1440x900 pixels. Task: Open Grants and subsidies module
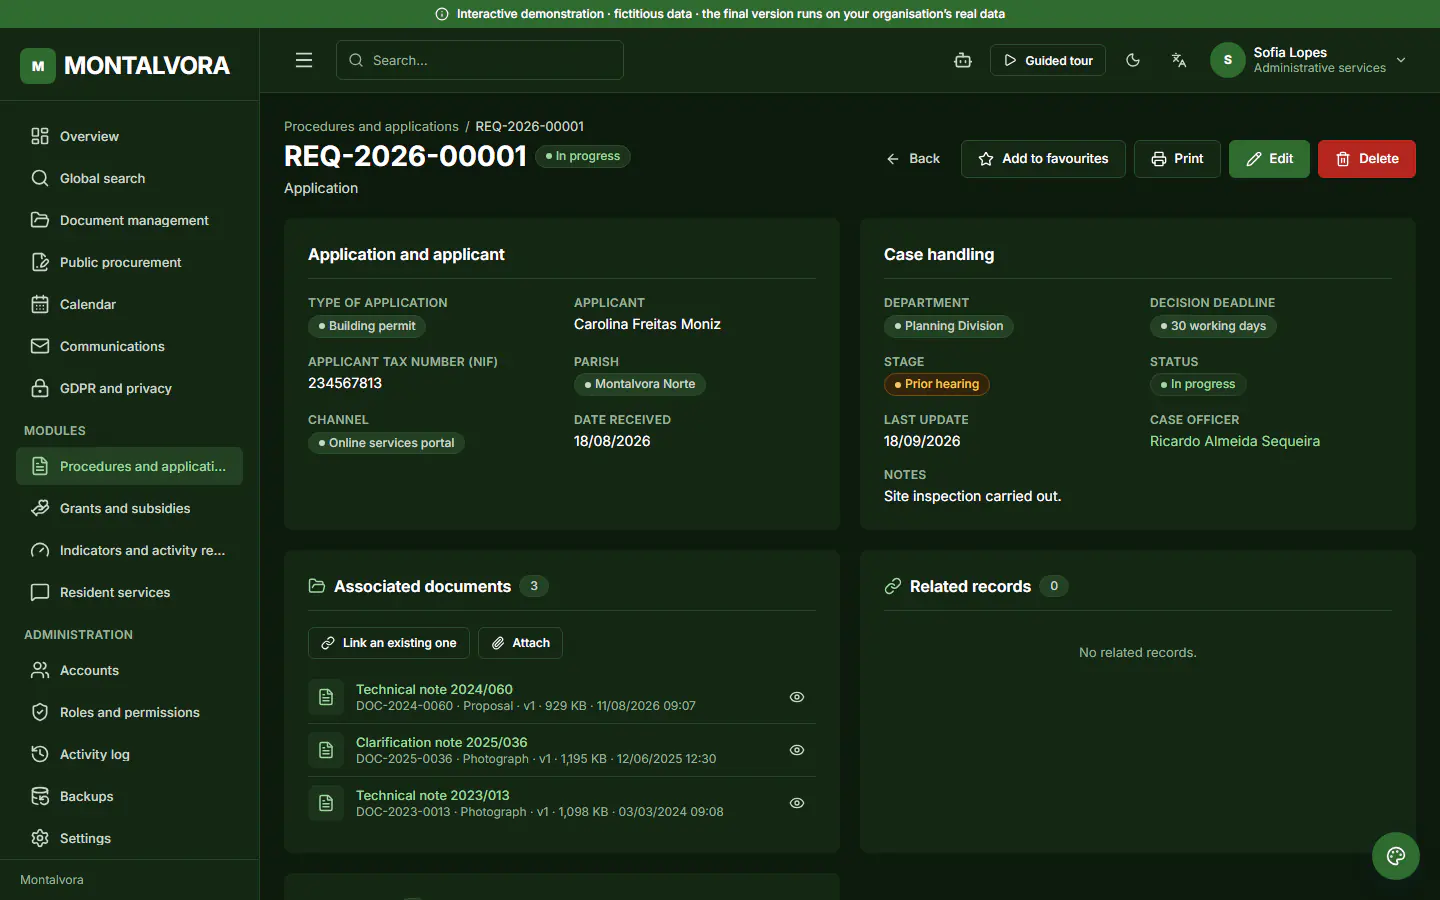pos(129,508)
